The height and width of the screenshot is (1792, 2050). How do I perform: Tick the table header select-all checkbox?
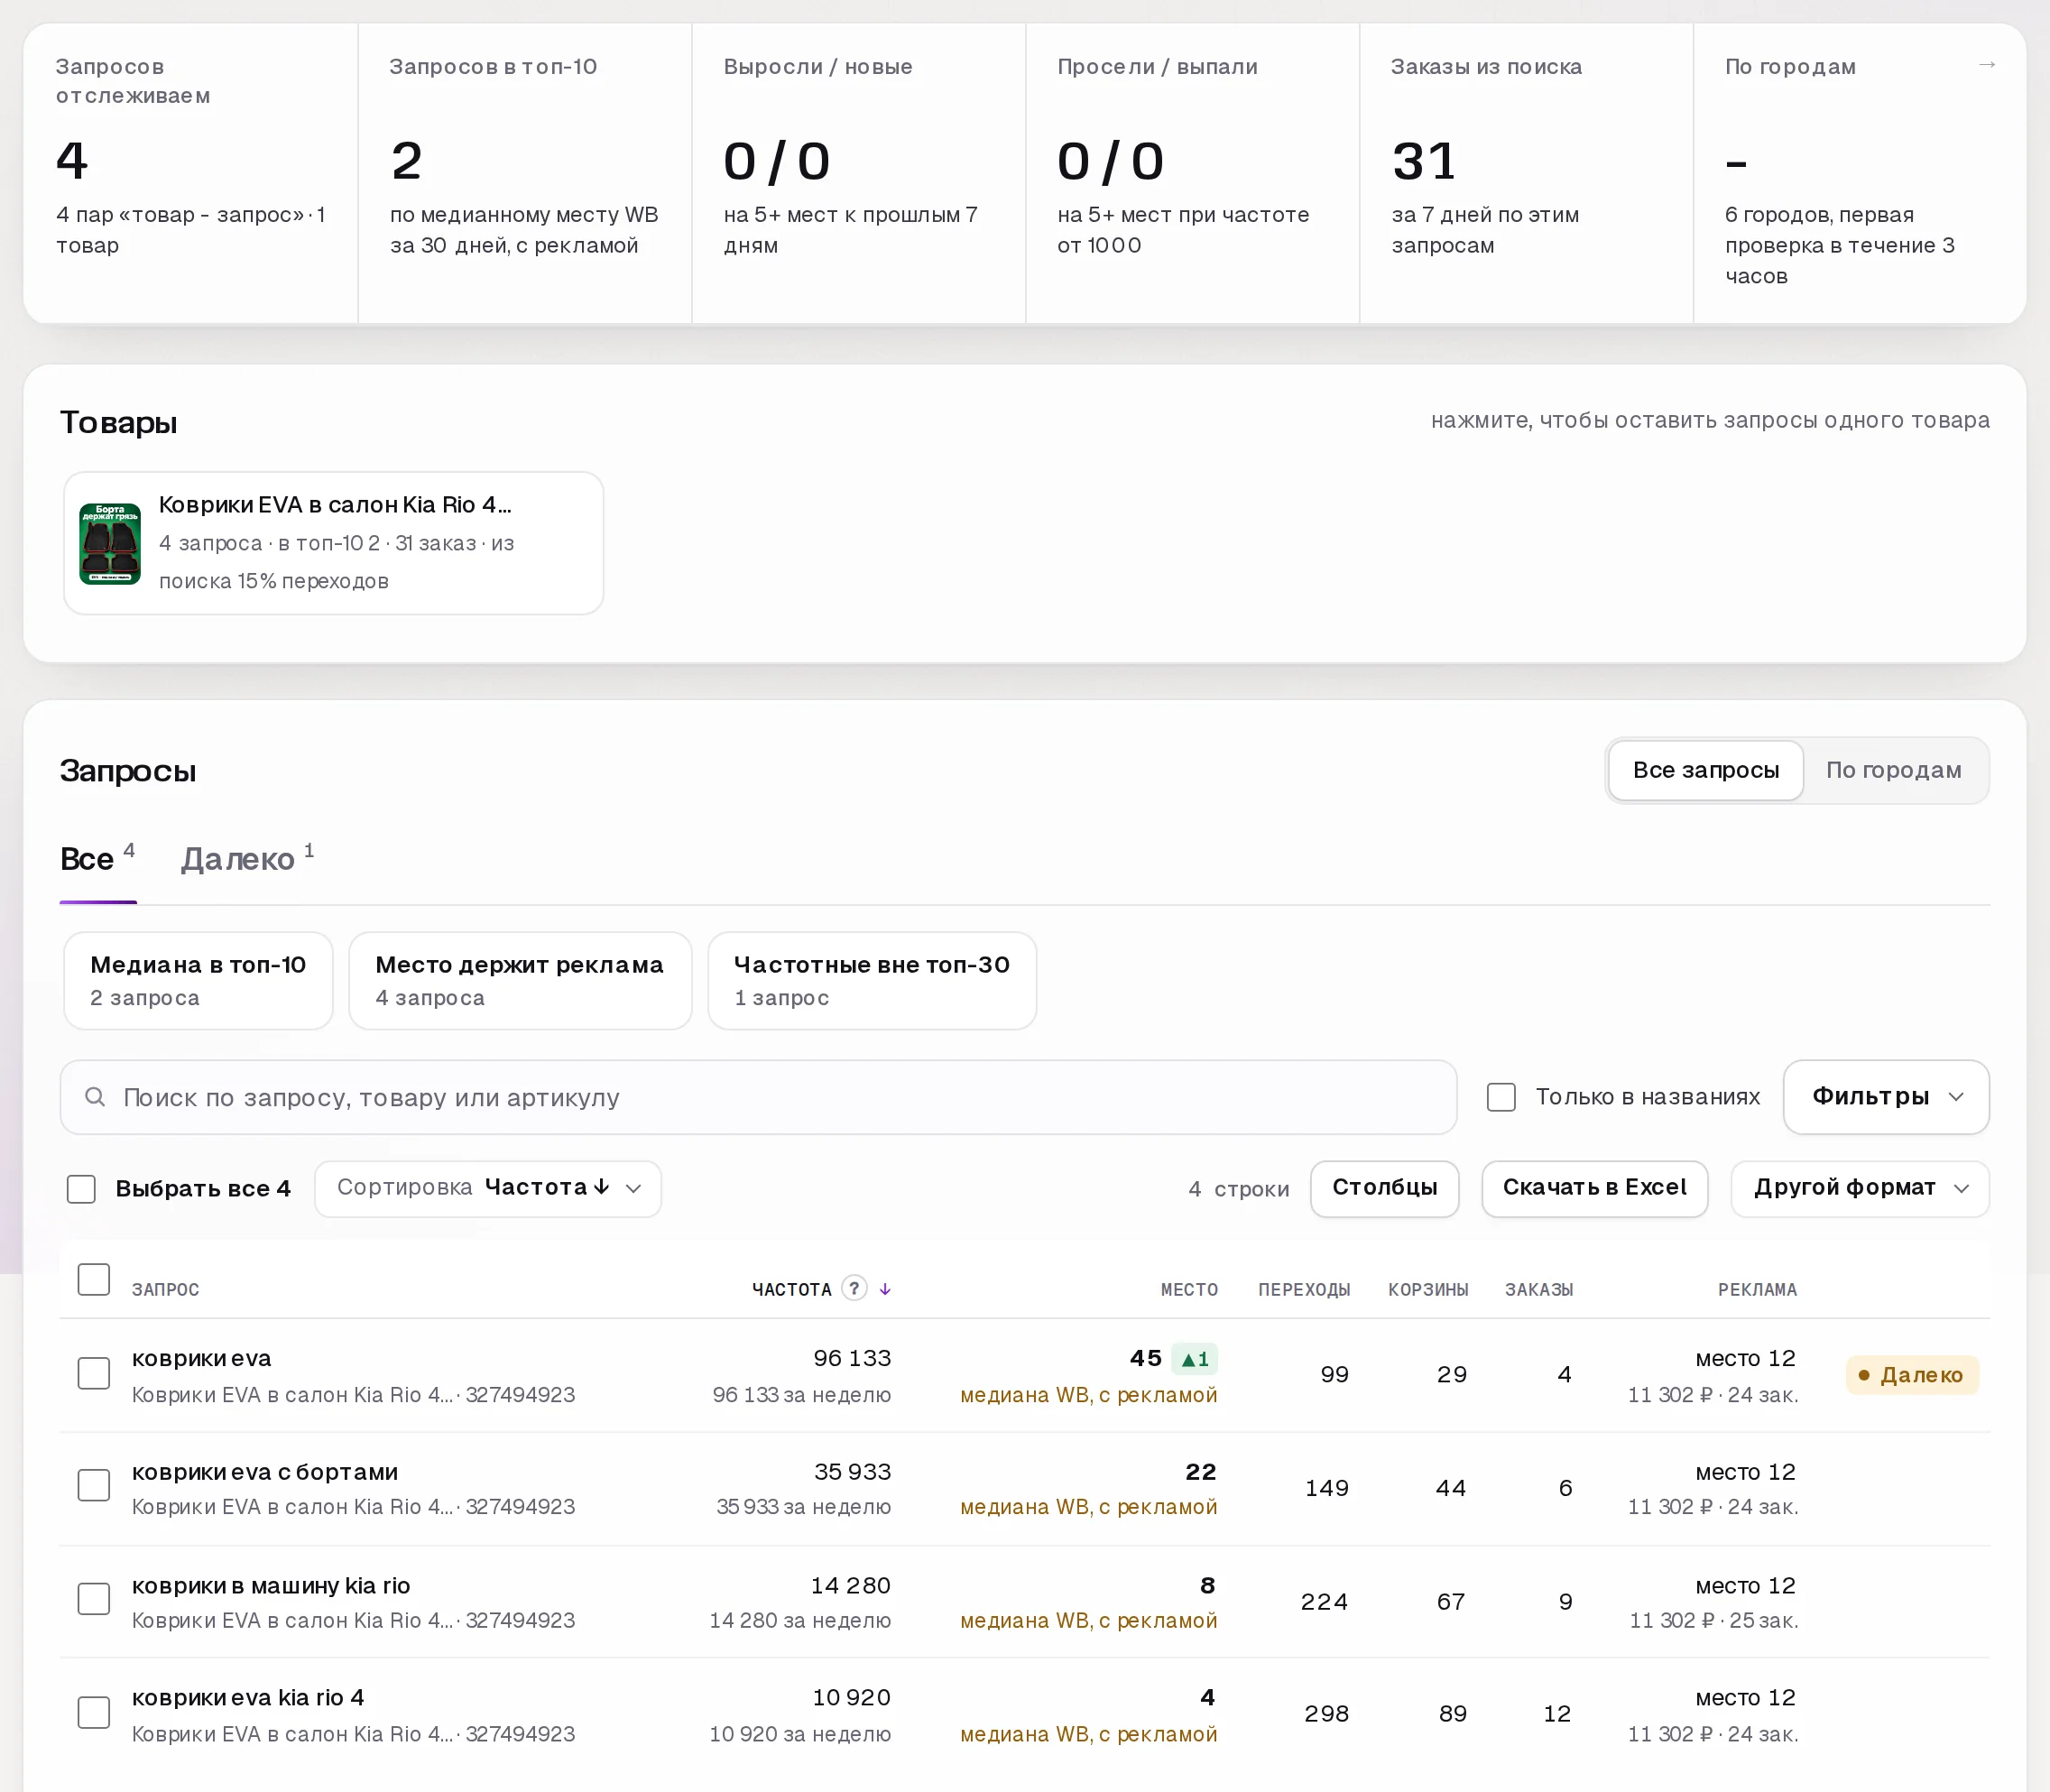click(x=94, y=1279)
